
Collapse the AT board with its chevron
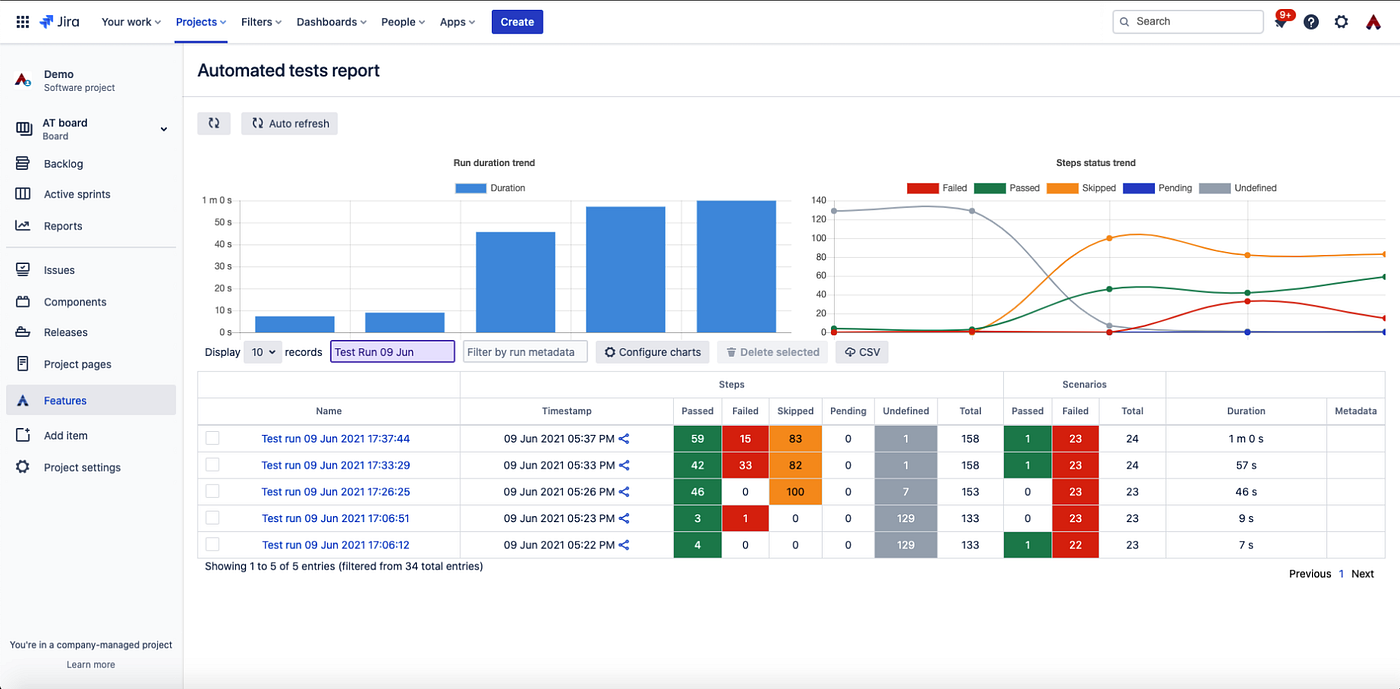pyautogui.click(x=163, y=129)
